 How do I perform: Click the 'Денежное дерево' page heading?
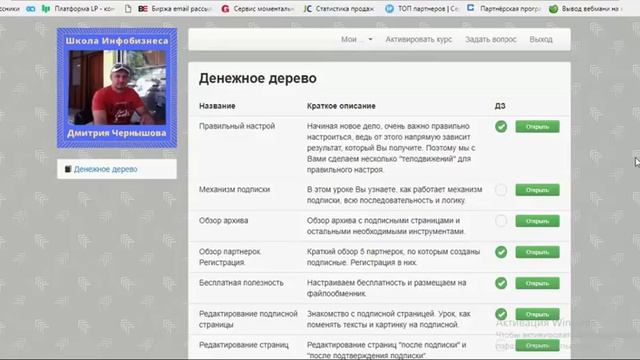[258, 78]
